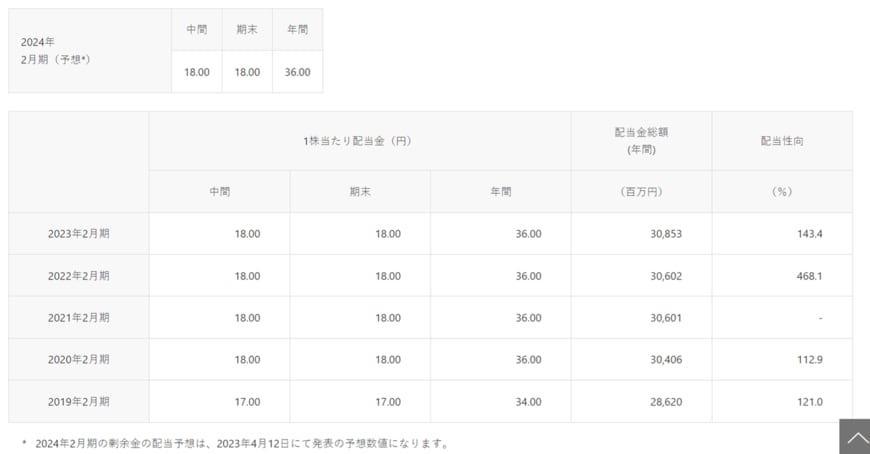Click the 2024年2月期（予想*） forecast label
870x454 pixels.
[56, 51]
